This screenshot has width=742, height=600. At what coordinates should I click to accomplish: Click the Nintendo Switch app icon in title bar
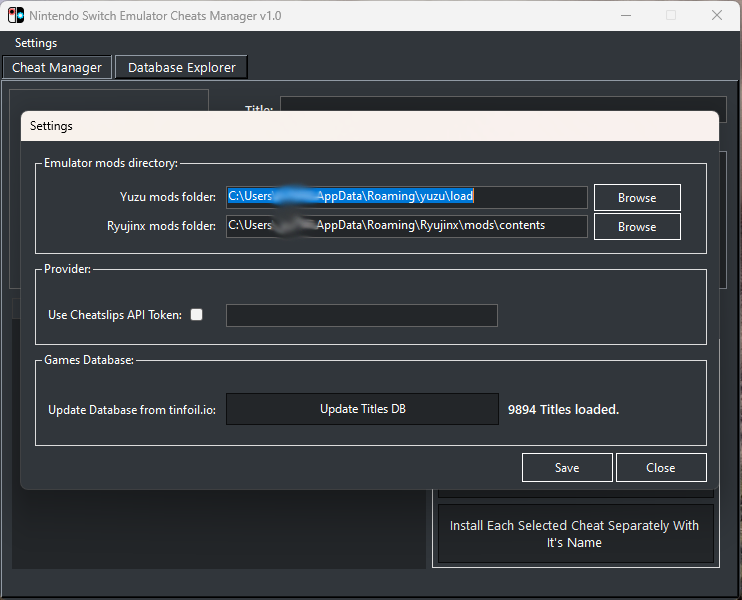(16, 15)
